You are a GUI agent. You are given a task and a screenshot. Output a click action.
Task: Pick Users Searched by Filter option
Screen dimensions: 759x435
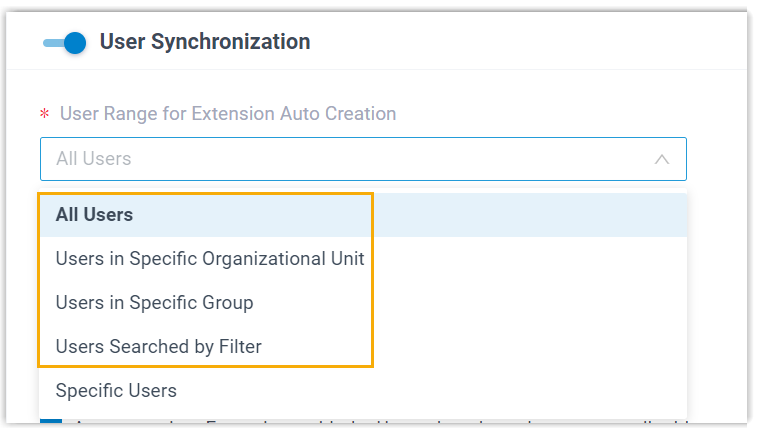158,347
